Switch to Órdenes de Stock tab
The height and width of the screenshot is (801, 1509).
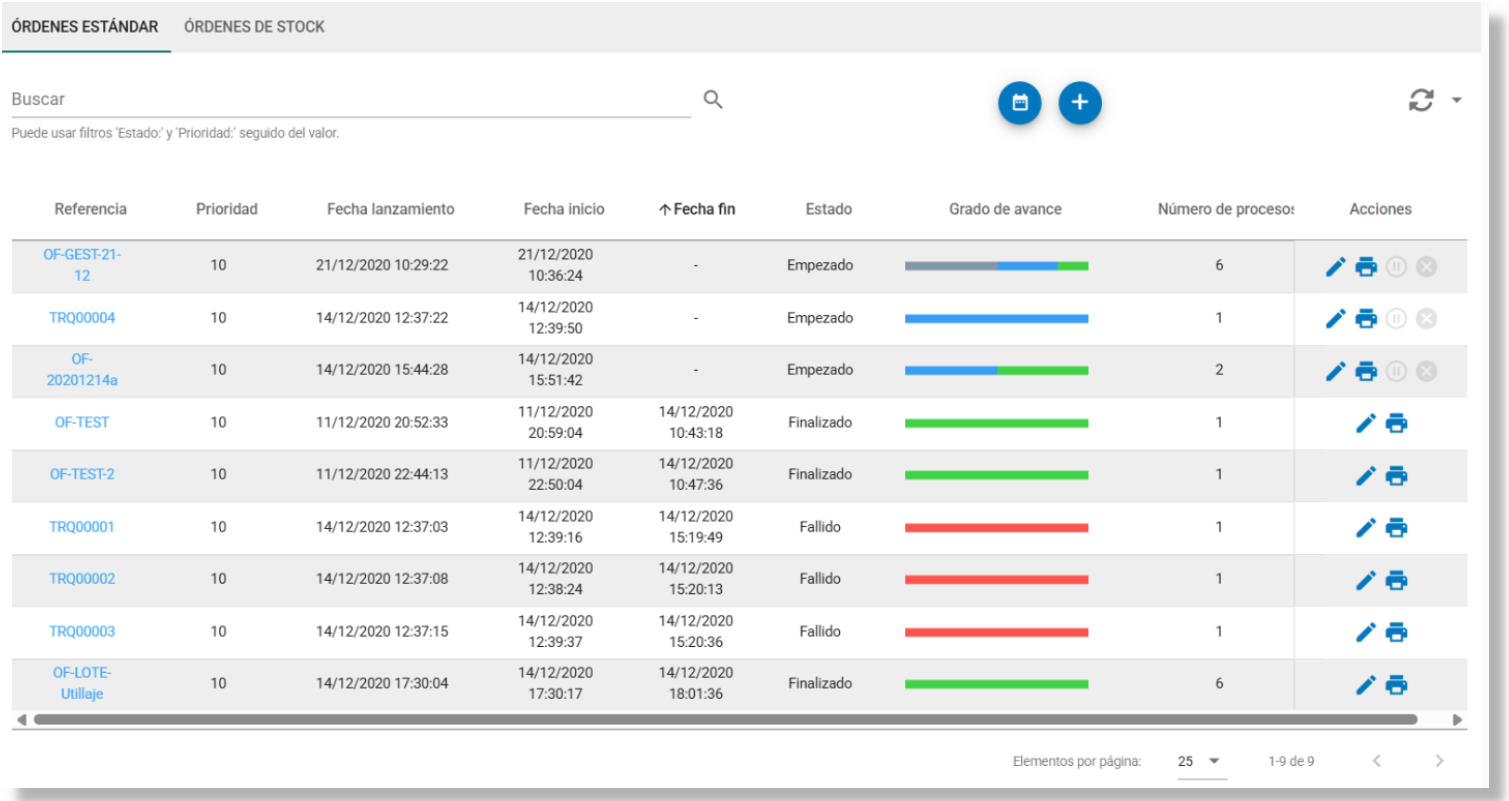coord(254,27)
